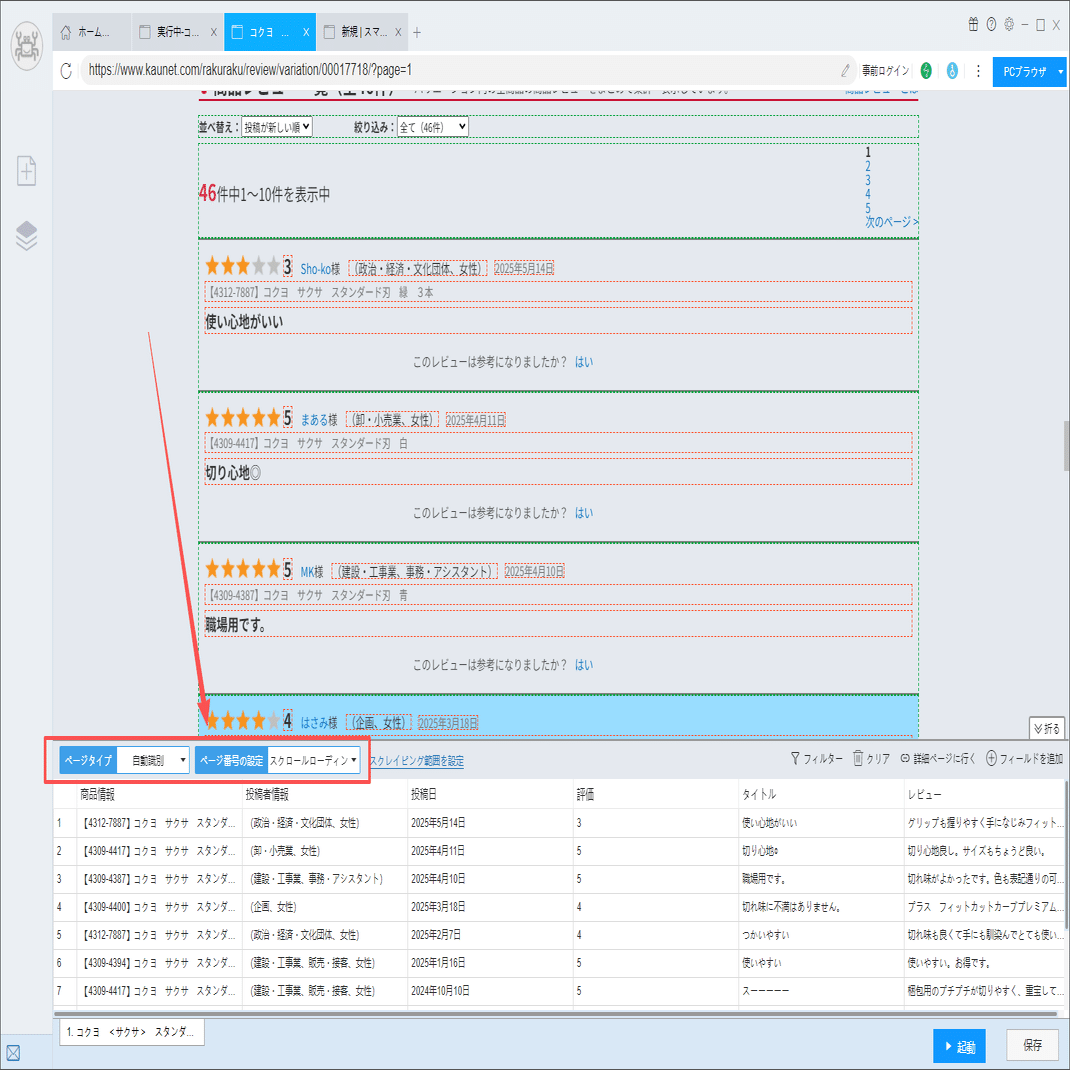Click 事前ログイン pre-login button
This screenshot has width=1070, height=1070.
(885, 70)
